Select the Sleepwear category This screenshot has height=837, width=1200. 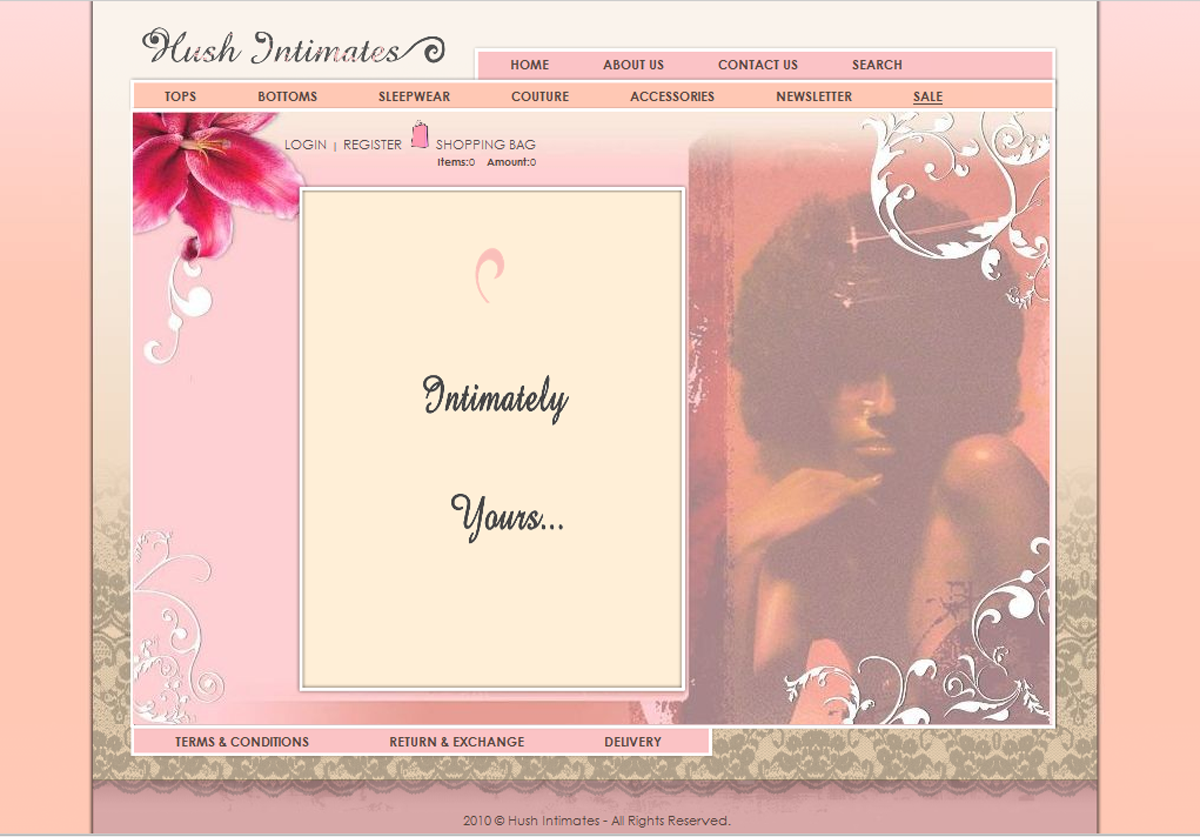pyautogui.click(x=414, y=97)
